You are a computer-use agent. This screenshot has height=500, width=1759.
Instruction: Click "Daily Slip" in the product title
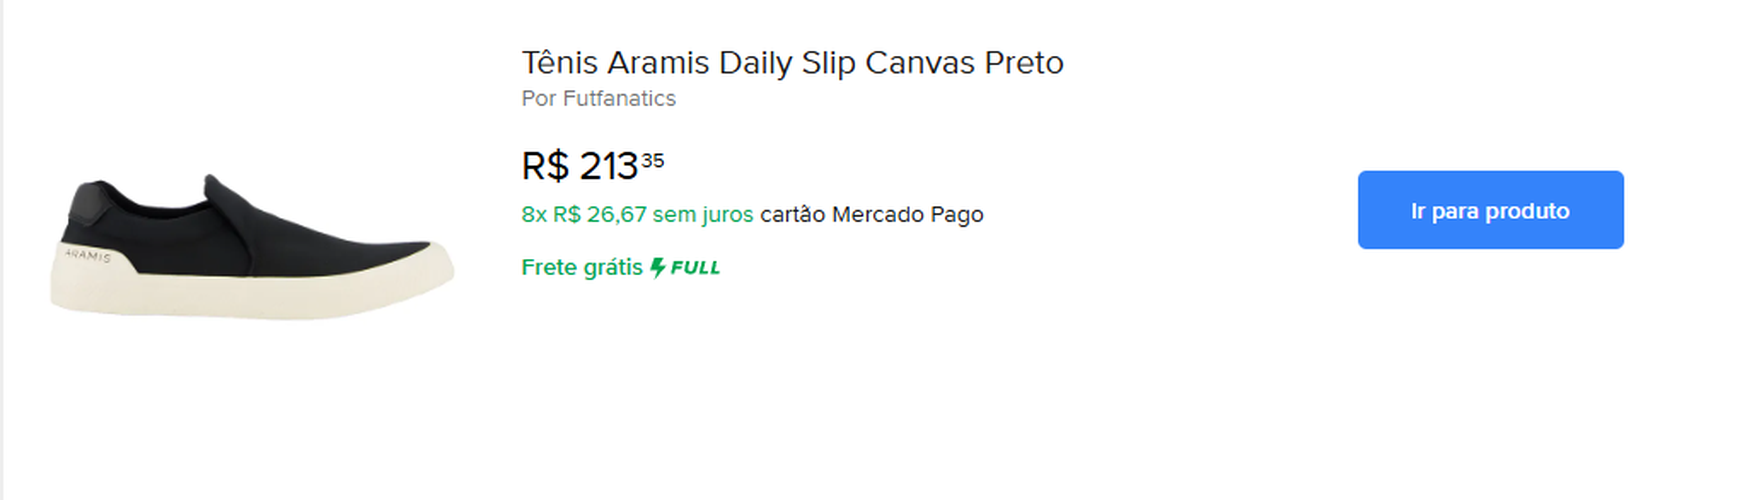787,63
